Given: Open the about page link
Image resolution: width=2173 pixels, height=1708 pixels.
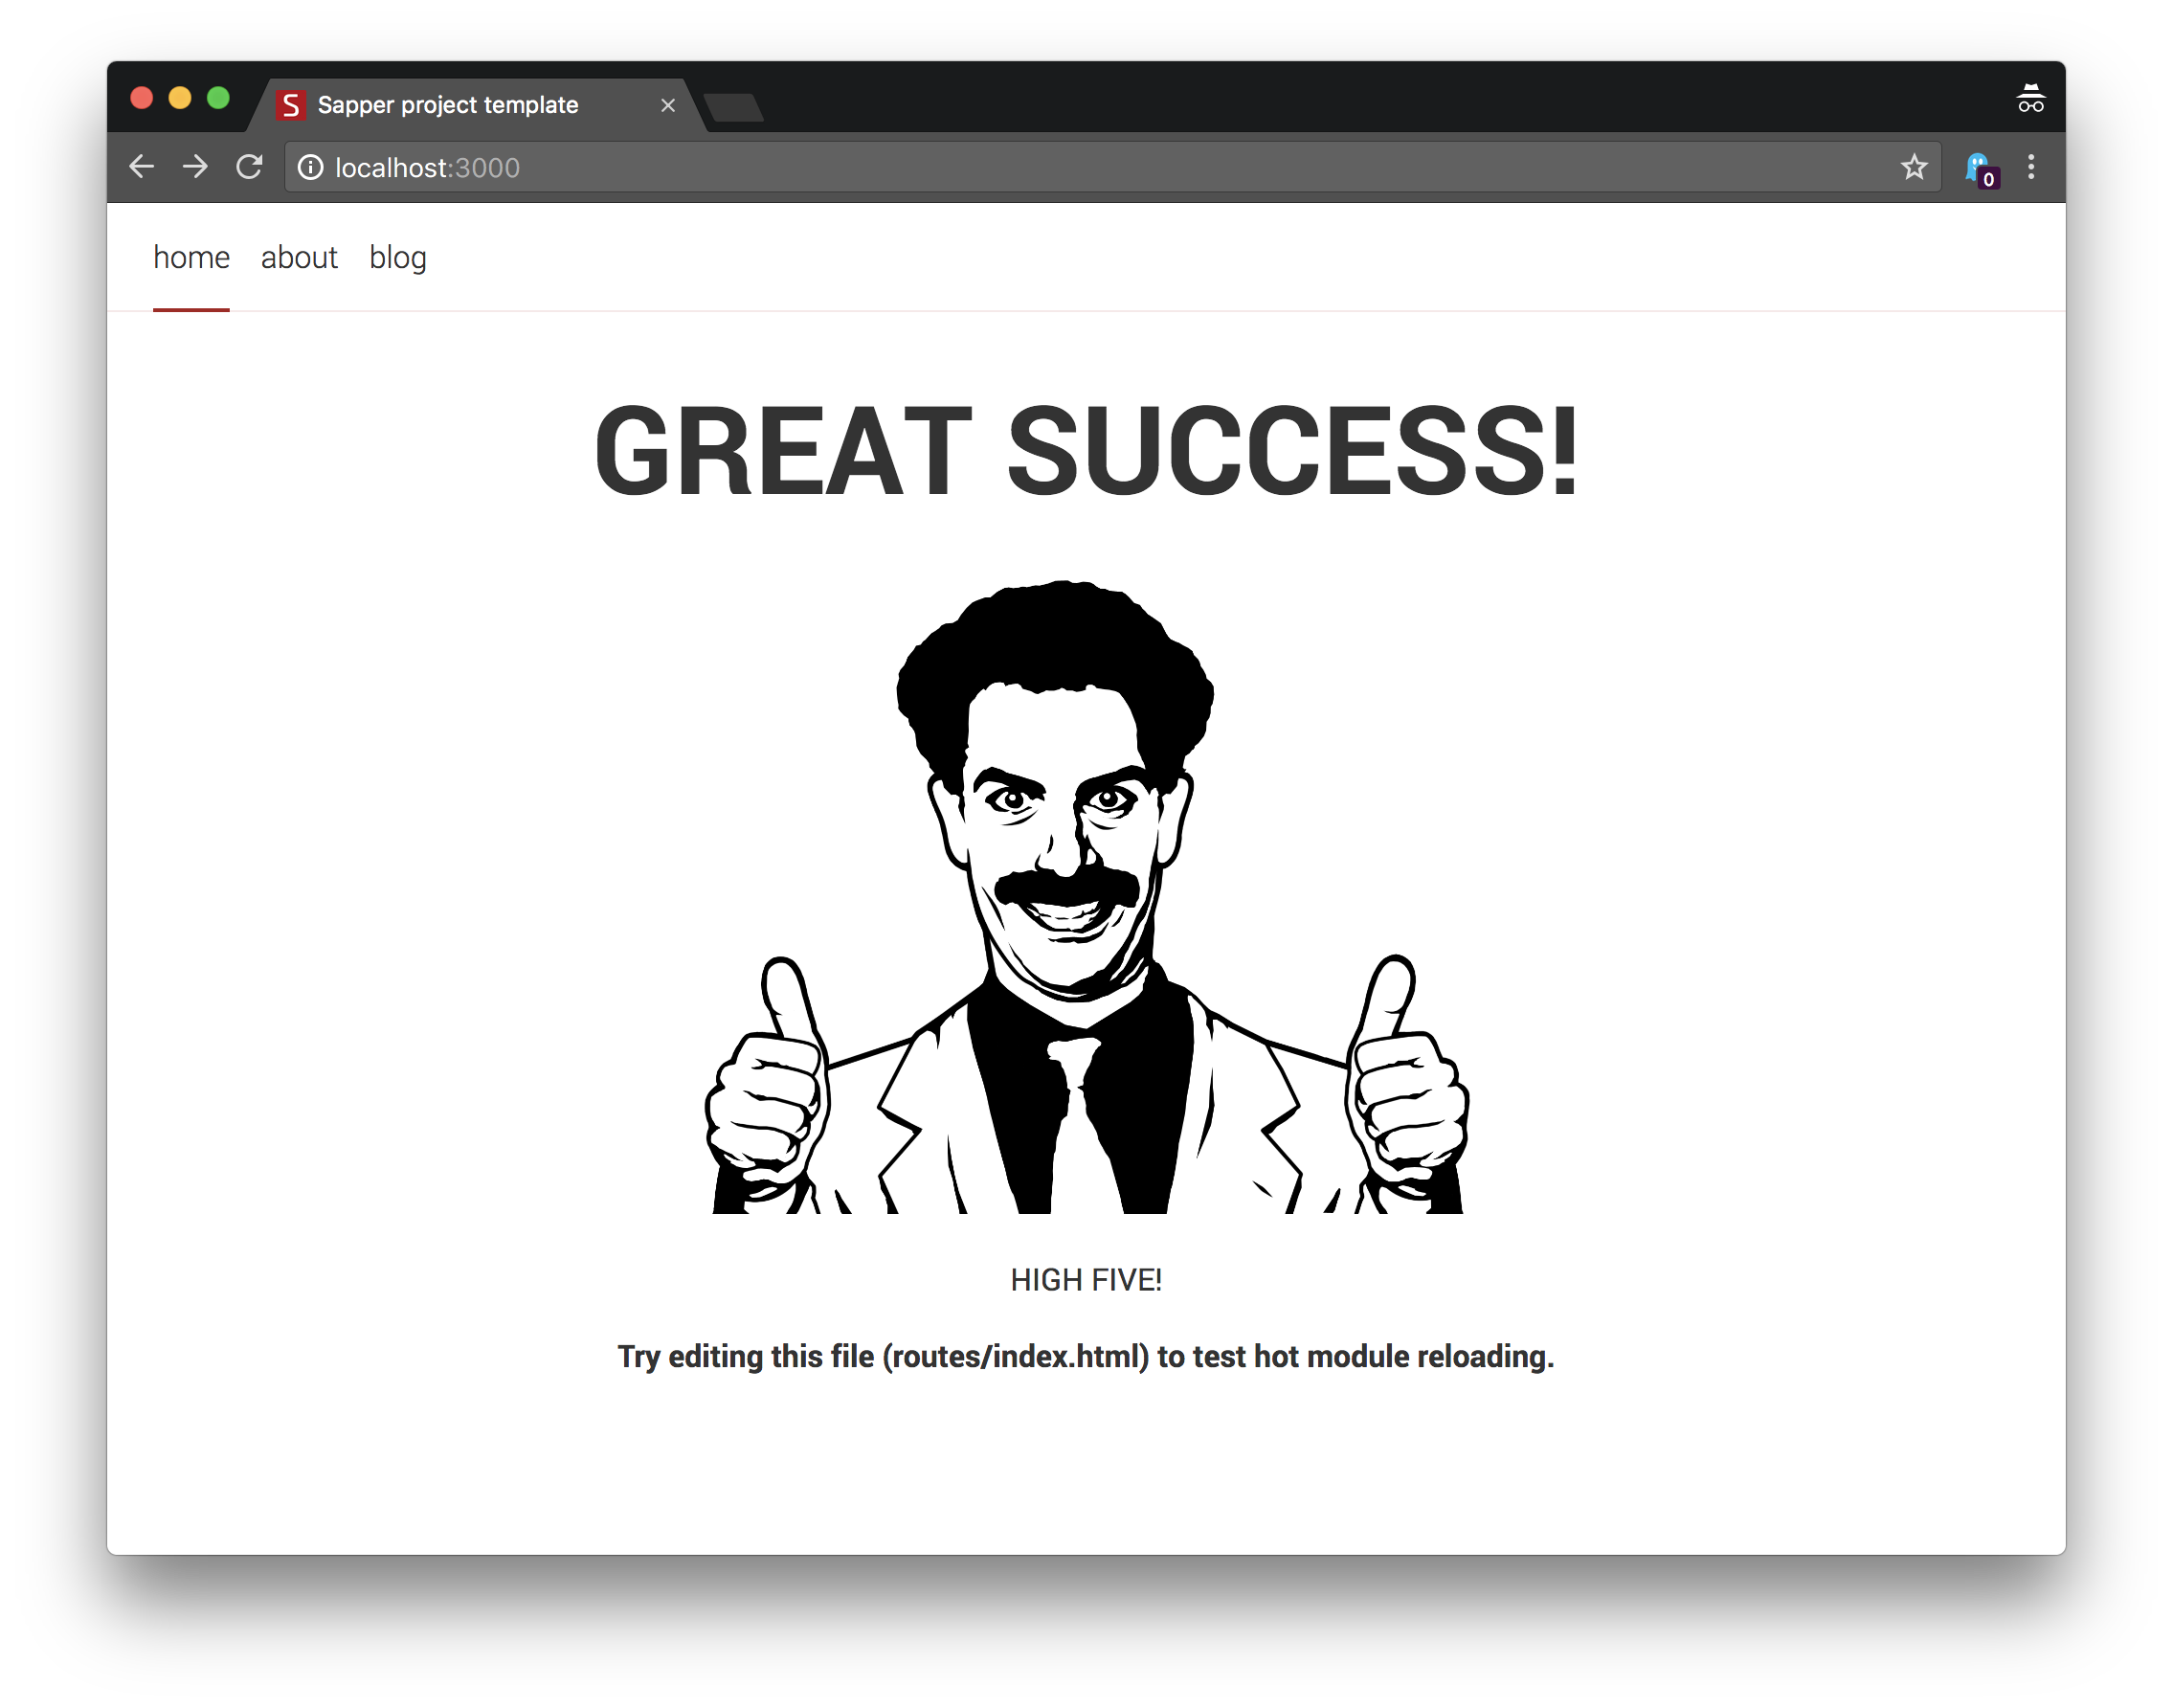Looking at the screenshot, I should click(x=299, y=258).
